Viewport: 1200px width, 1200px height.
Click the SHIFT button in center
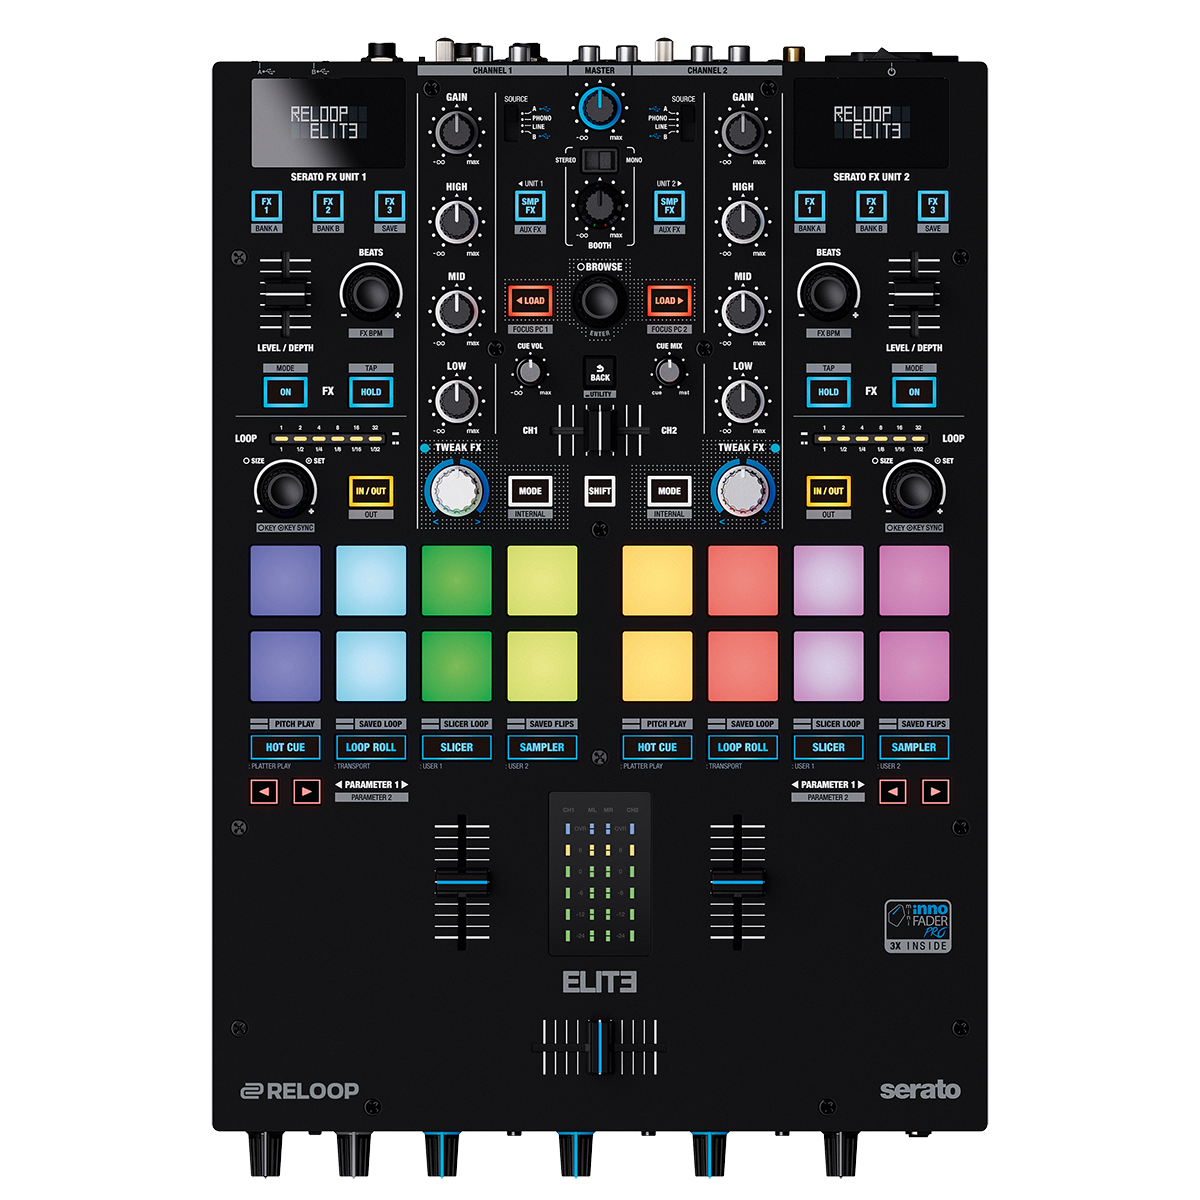[600, 491]
